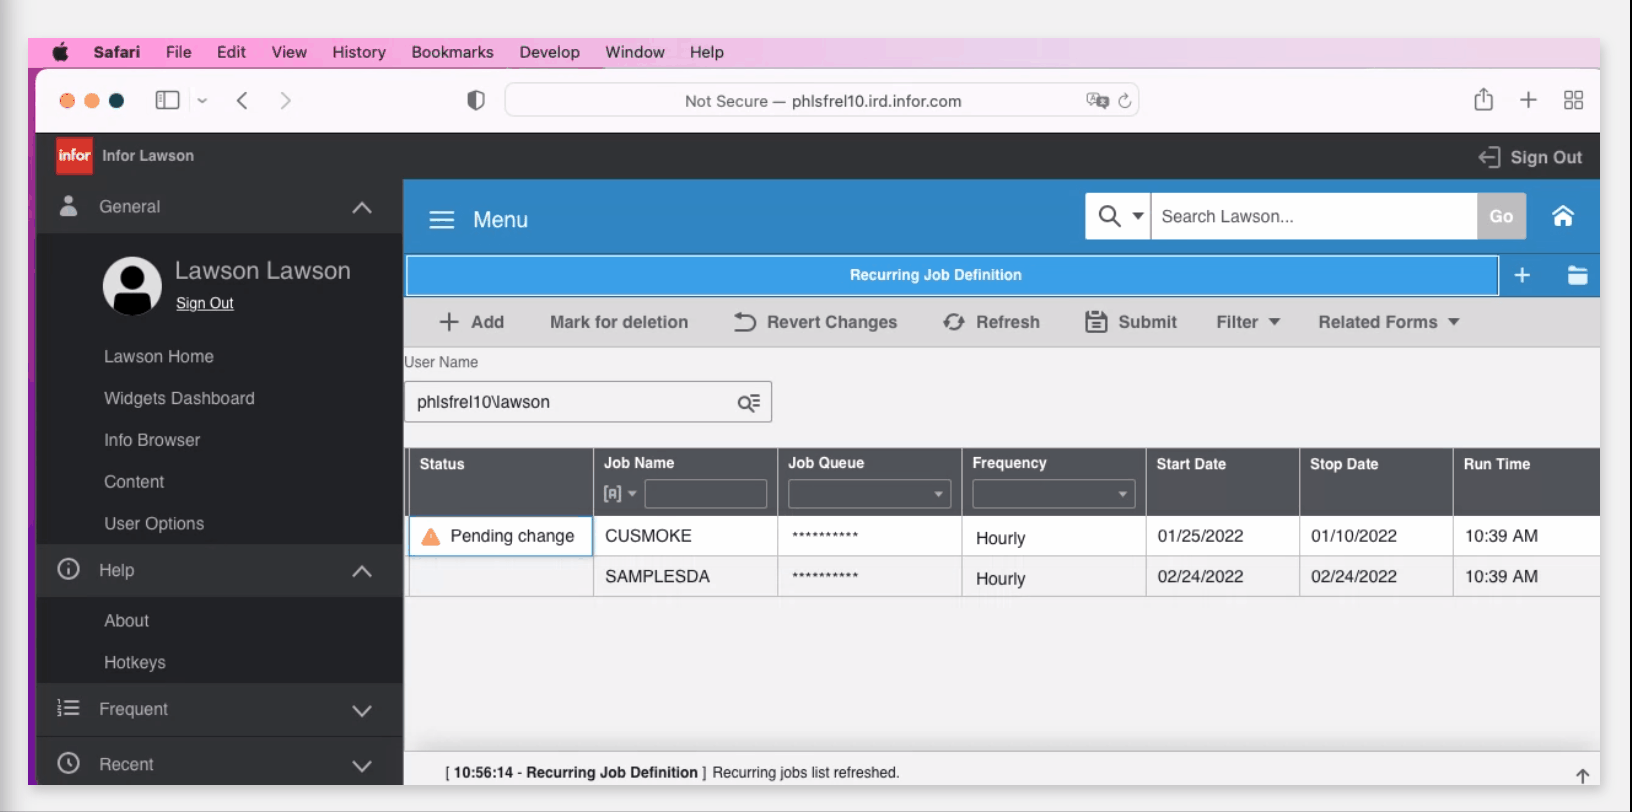This screenshot has height=812, width=1632.
Task: Open a new Safari tab with the plus icon
Action: coord(1528,100)
